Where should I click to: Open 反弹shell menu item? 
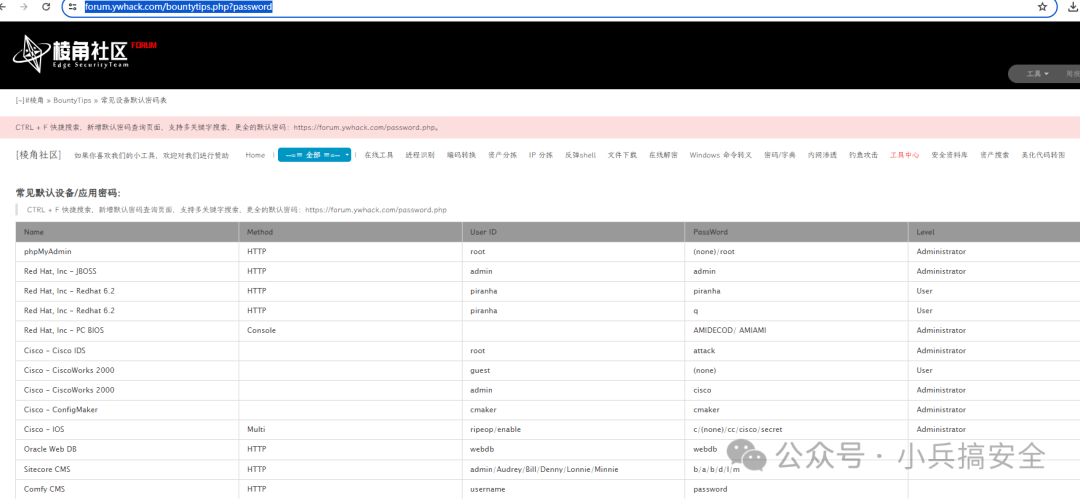[x=580, y=155]
